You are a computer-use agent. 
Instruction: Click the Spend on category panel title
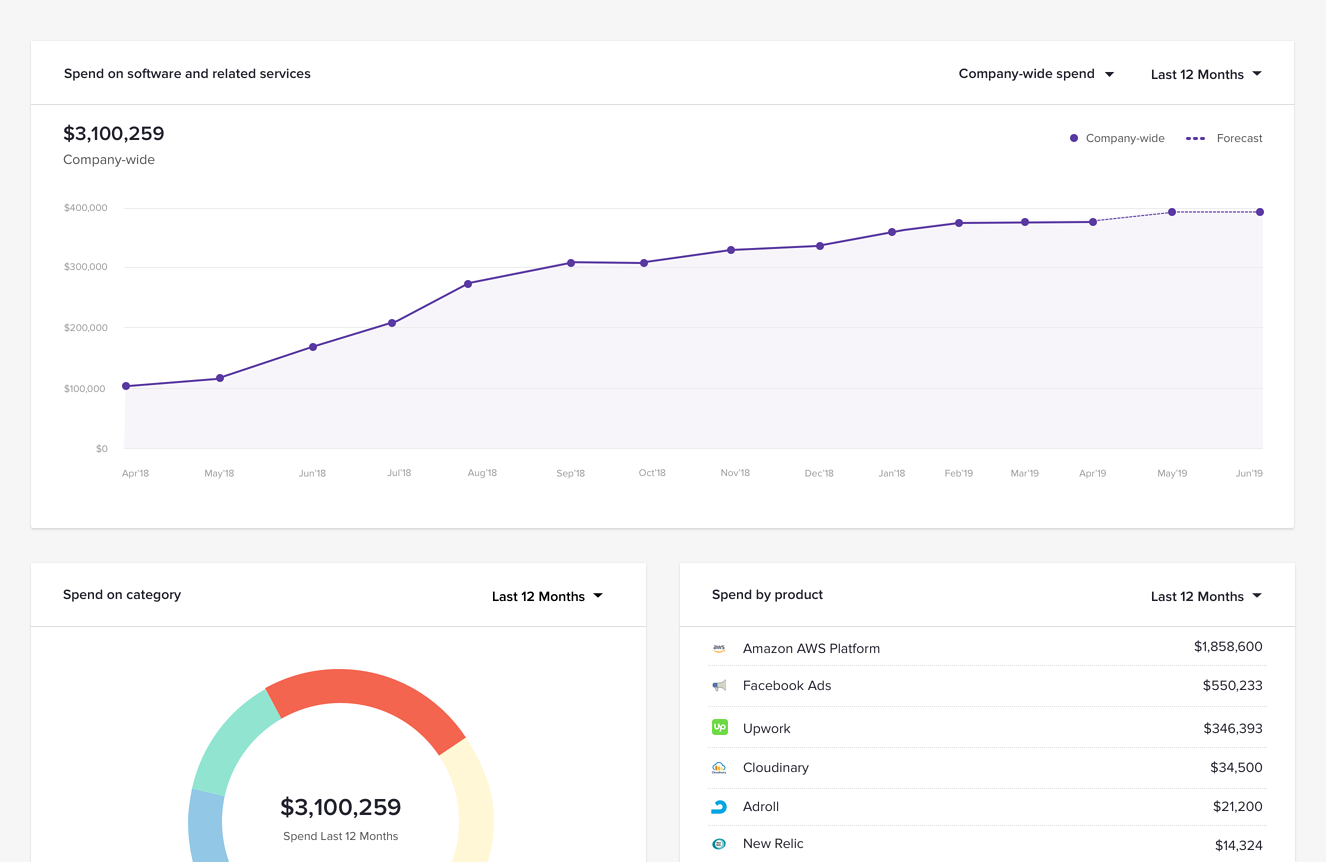pyautogui.click(x=122, y=595)
